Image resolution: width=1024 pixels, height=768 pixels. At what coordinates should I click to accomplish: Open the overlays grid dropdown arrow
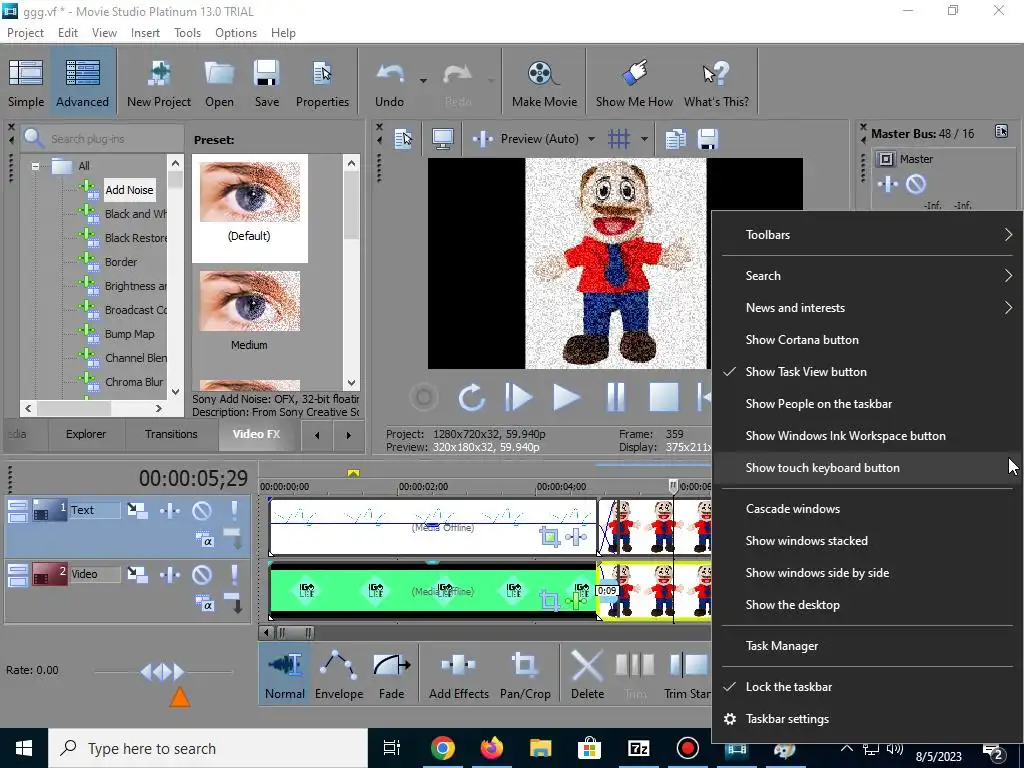644,138
